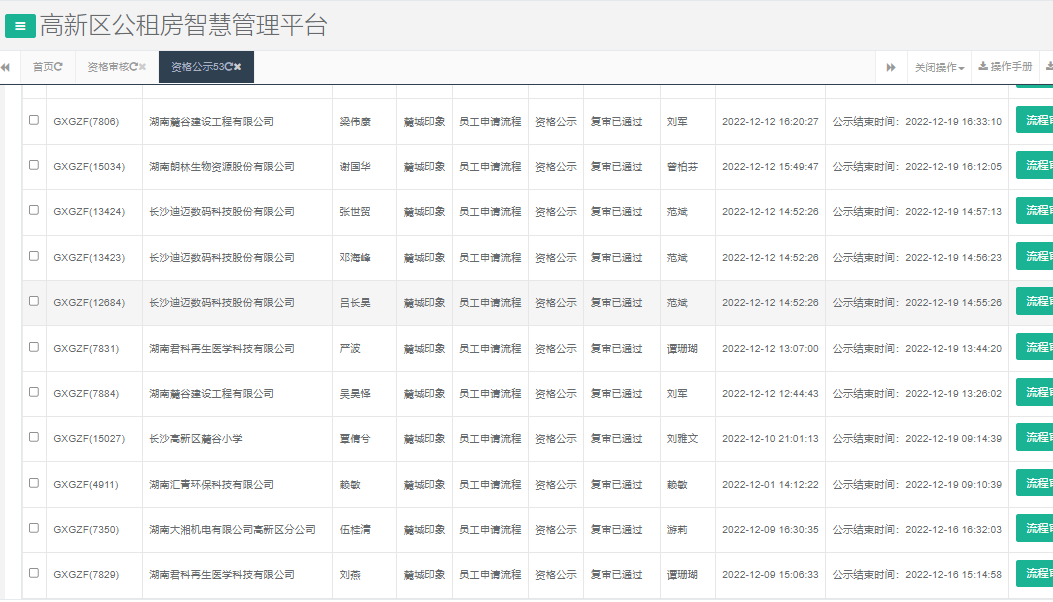Click the download icon beside 操作手册
Viewport: 1053px width, 602px height.
[983, 67]
